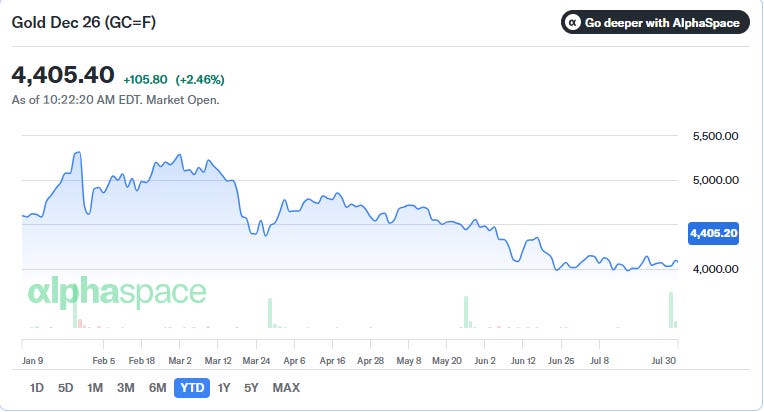Click the blue 4,405.20 price tag
Image resolution: width=764 pixels, height=412 pixels.
713,233
